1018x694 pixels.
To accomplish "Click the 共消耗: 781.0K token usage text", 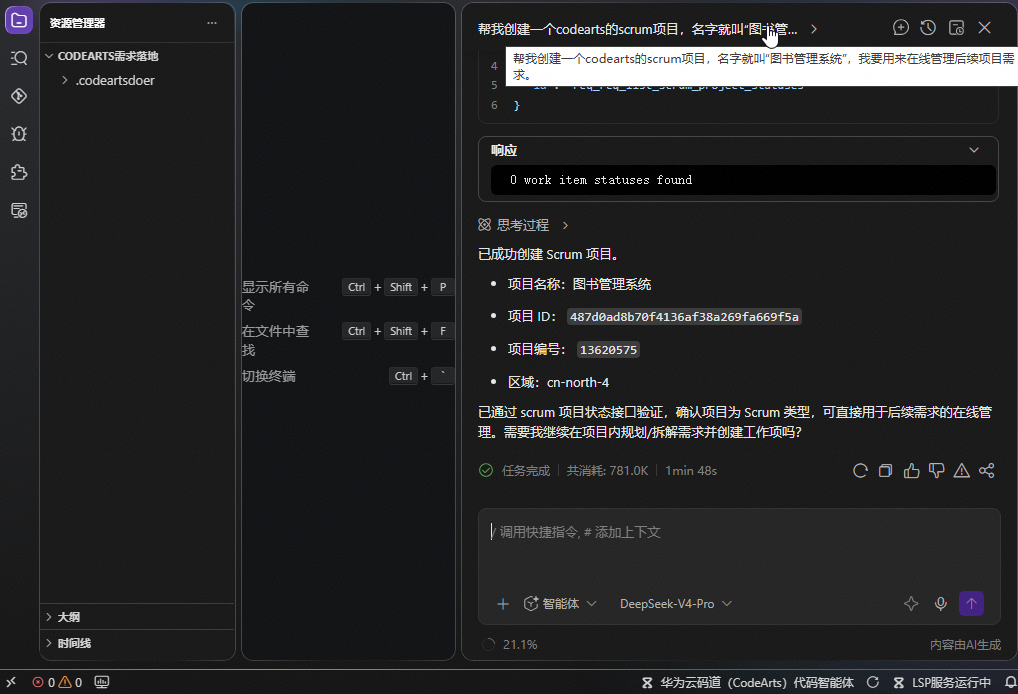I will 607,471.
